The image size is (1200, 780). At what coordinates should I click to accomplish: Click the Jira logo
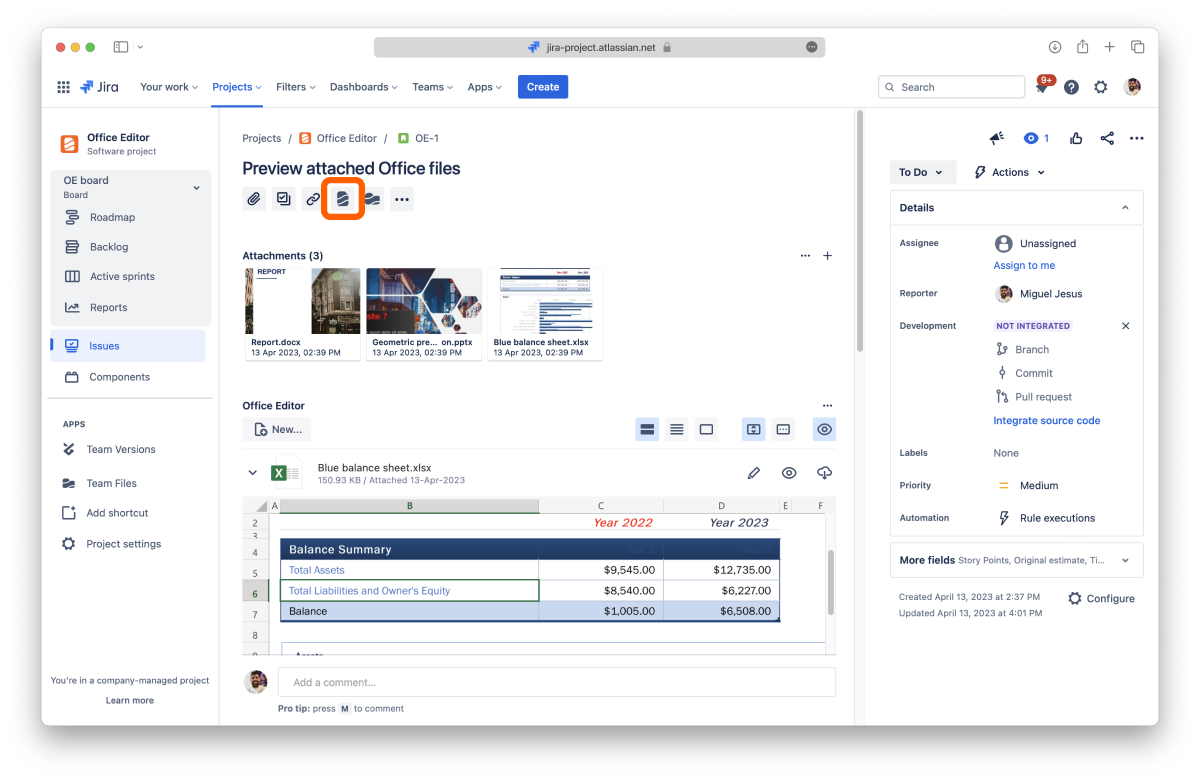(x=99, y=87)
